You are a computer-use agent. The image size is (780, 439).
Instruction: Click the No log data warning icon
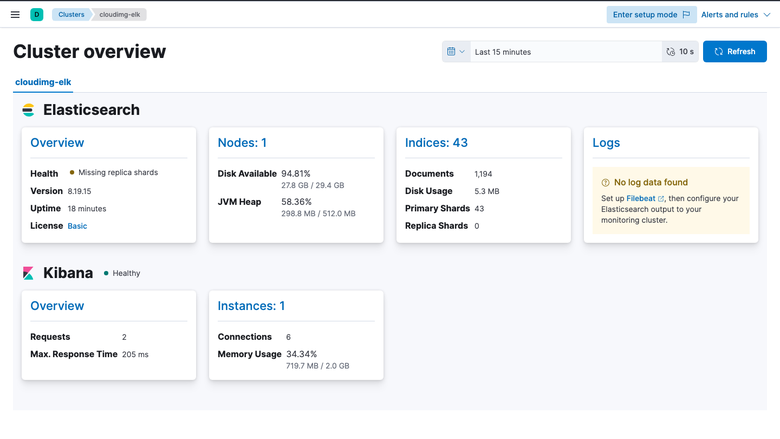(605, 182)
